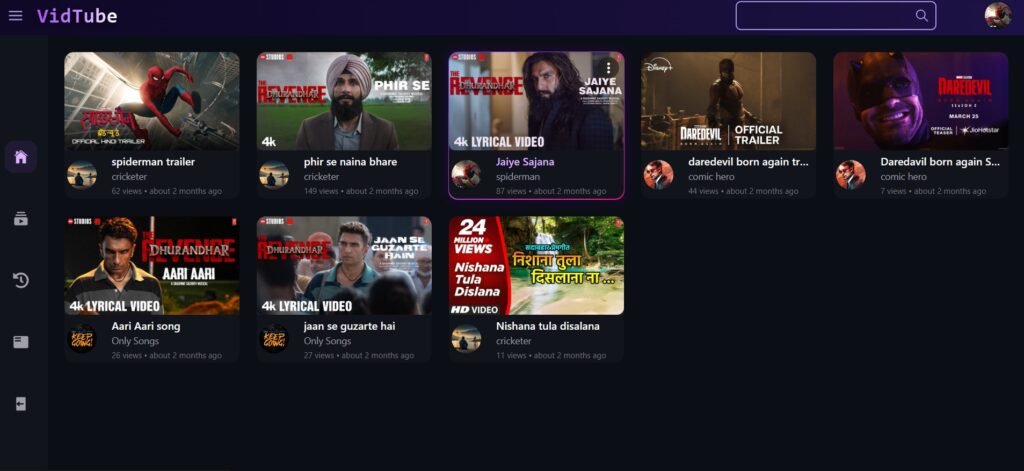Click Only Songs avatar beside Aari Aari song

[x=82, y=339]
